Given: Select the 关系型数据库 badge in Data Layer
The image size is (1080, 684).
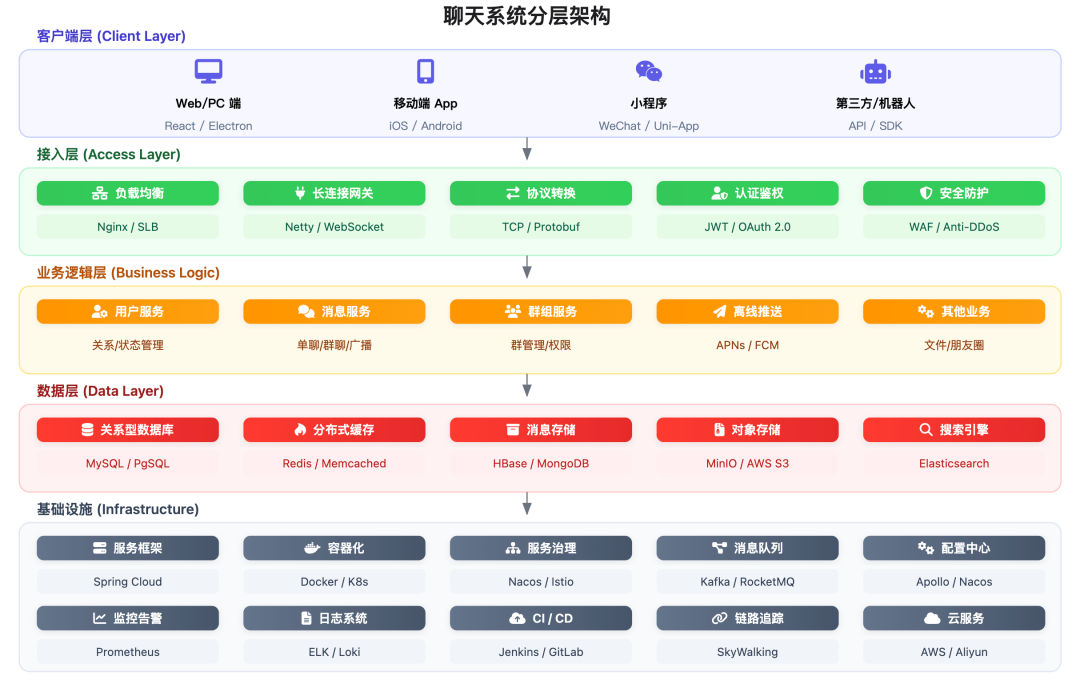Looking at the screenshot, I should point(127,430).
